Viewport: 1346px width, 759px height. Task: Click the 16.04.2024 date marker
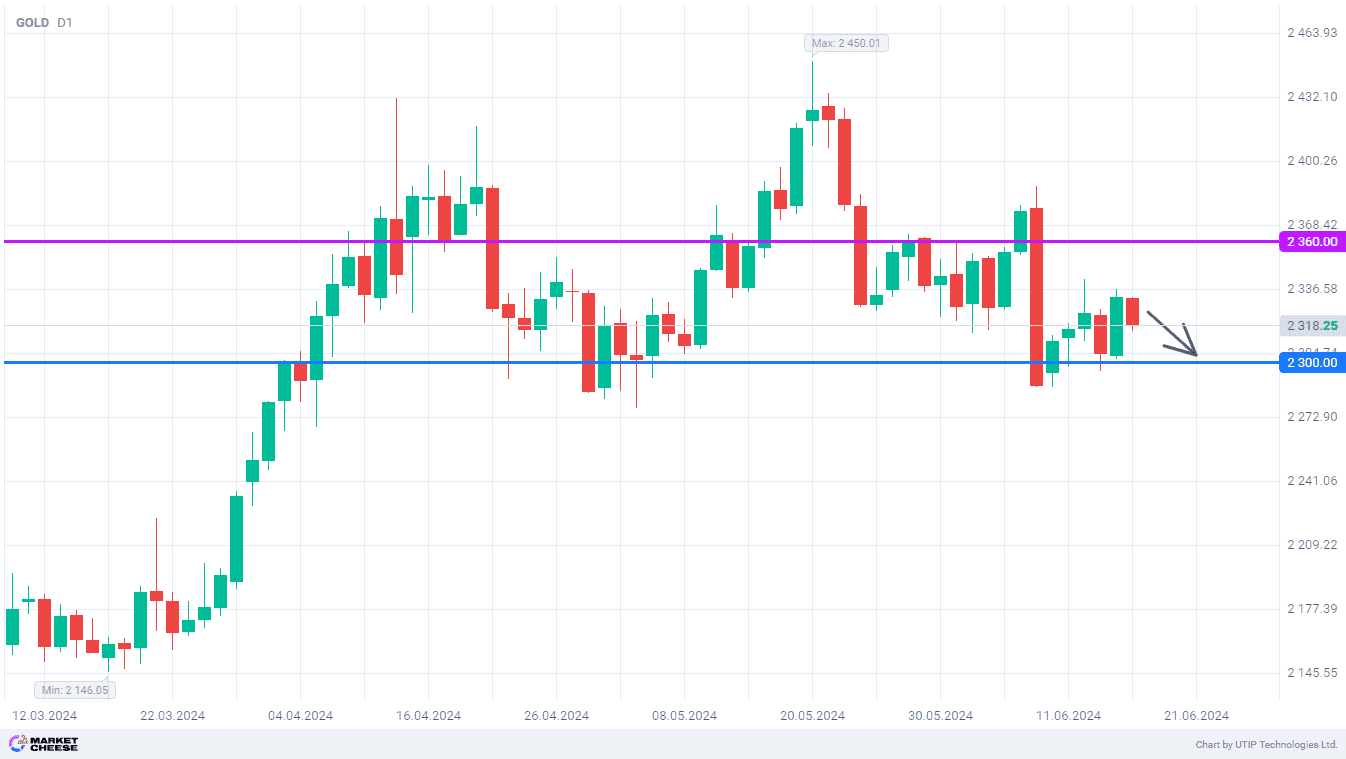[428, 716]
